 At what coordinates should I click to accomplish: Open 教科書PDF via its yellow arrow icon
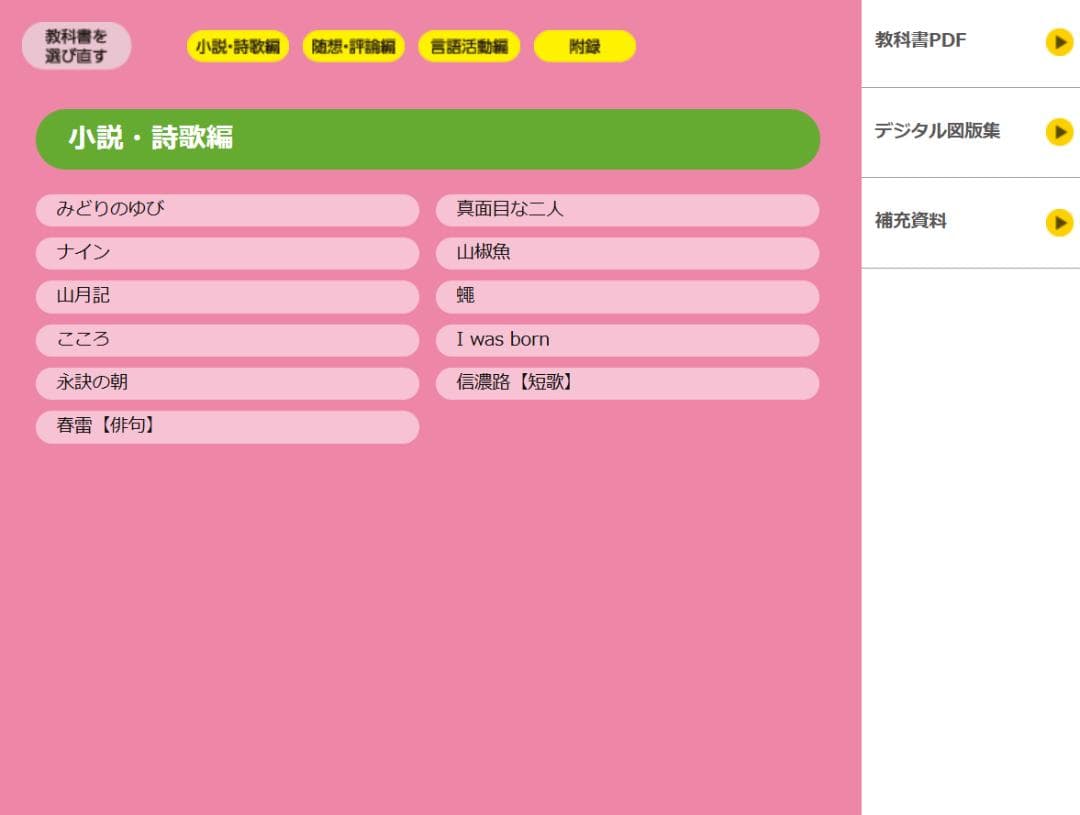pos(1058,42)
